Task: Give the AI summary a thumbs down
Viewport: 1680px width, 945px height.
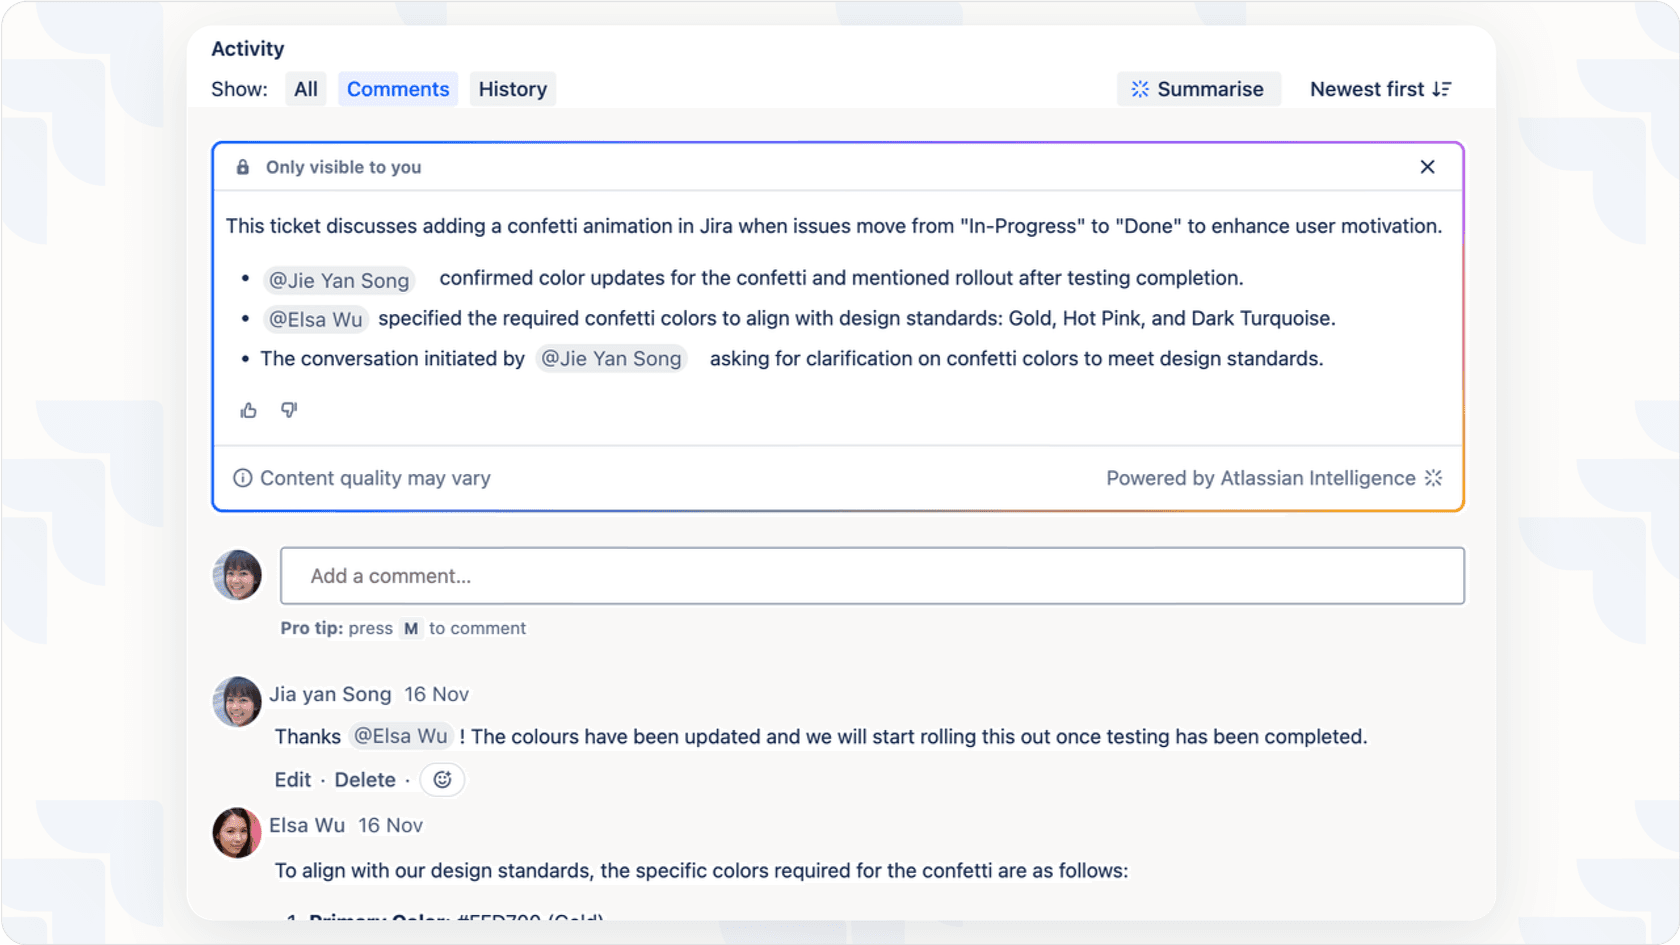Action: click(x=288, y=410)
